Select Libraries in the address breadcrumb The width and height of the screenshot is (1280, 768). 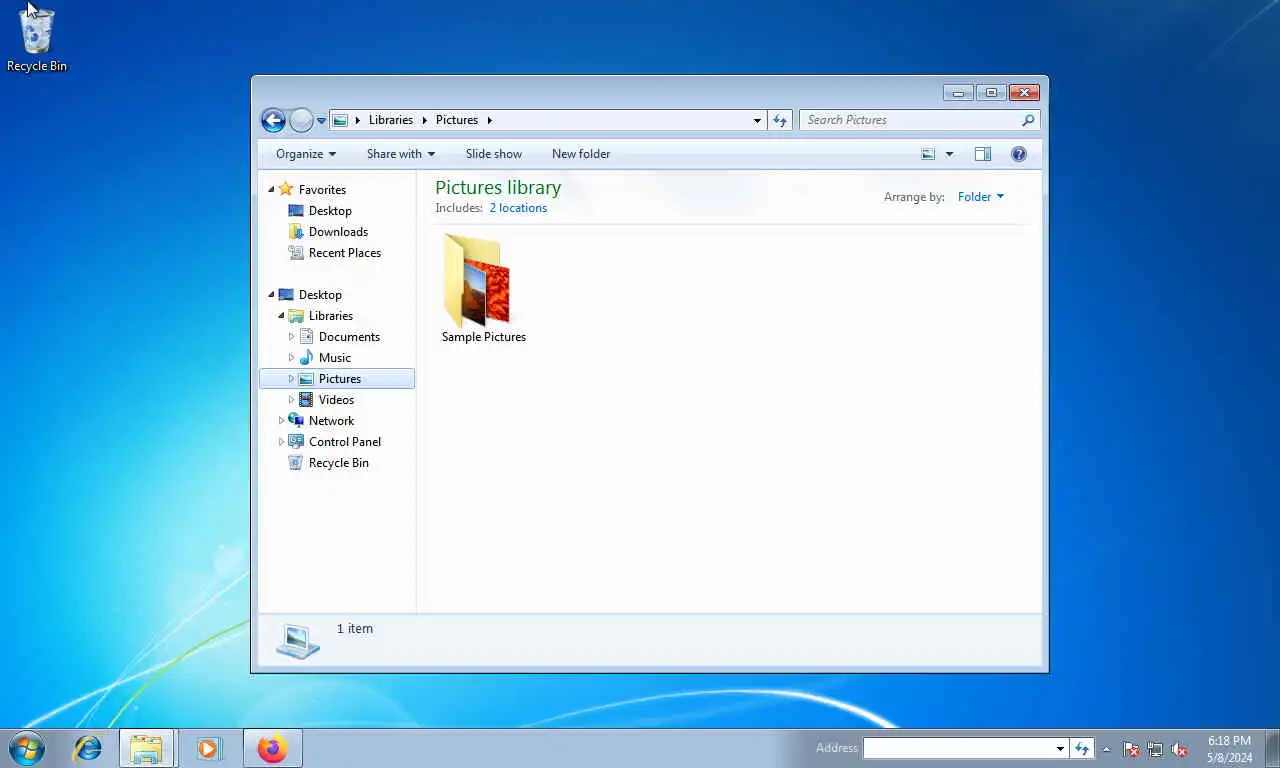click(x=390, y=120)
